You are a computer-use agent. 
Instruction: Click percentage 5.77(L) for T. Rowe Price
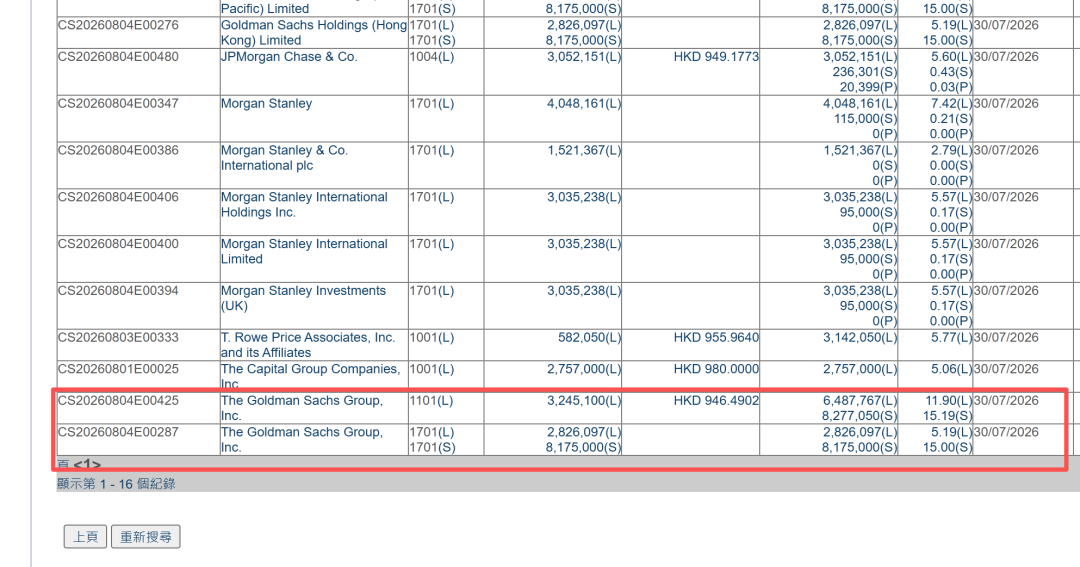951,338
